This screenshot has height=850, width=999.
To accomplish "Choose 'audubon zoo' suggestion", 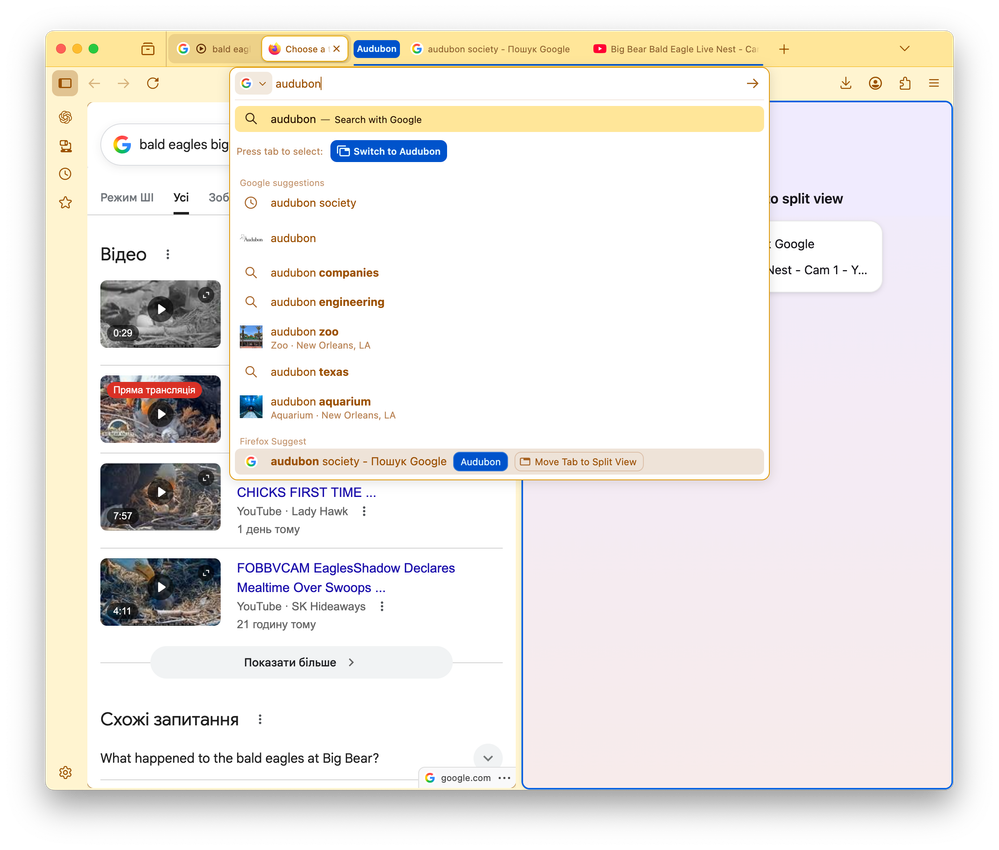I will point(499,338).
